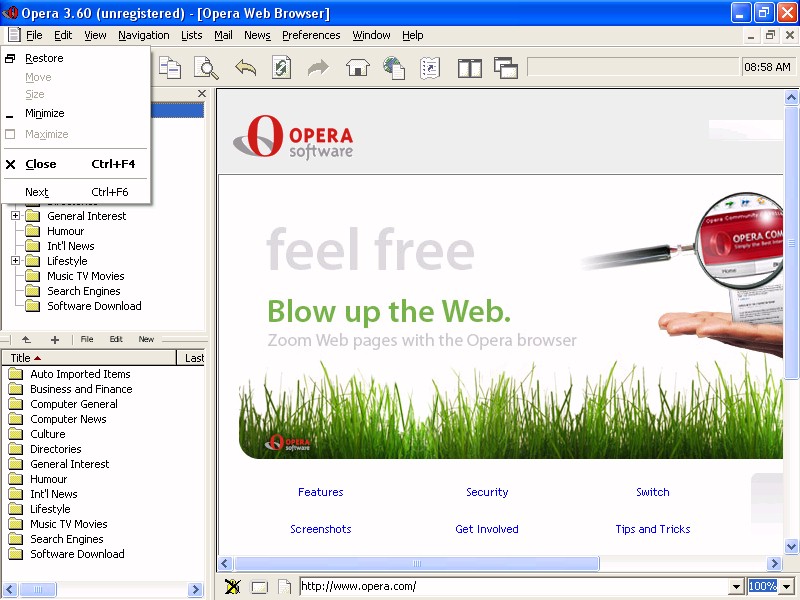Click the General Interest folder icon in tree
The image size is (800, 600).
33,216
